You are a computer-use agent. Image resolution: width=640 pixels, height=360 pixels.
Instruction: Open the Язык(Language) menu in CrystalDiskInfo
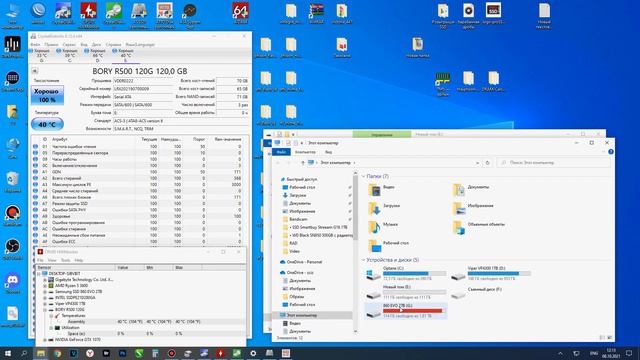pos(140,44)
